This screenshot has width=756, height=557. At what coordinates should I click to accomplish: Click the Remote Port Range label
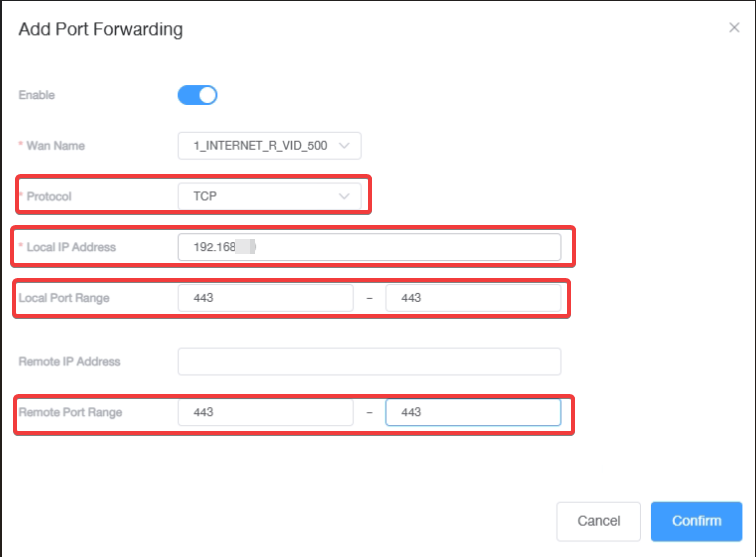pyautogui.click(x=72, y=412)
